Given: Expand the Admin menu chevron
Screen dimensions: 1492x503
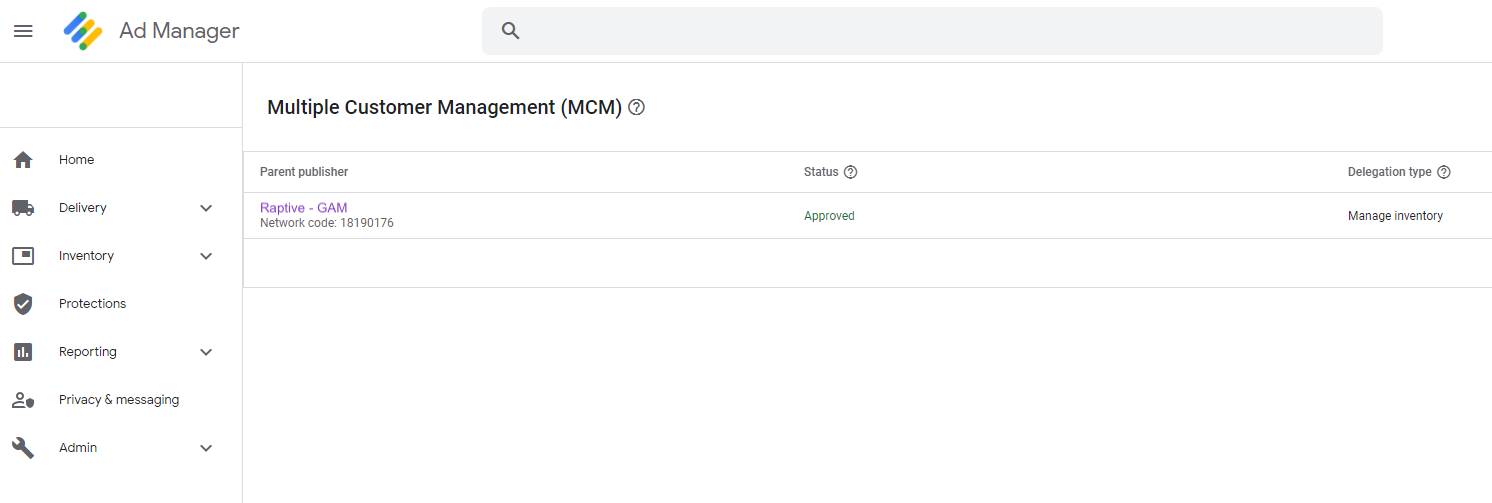Looking at the screenshot, I should [x=206, y=448].
